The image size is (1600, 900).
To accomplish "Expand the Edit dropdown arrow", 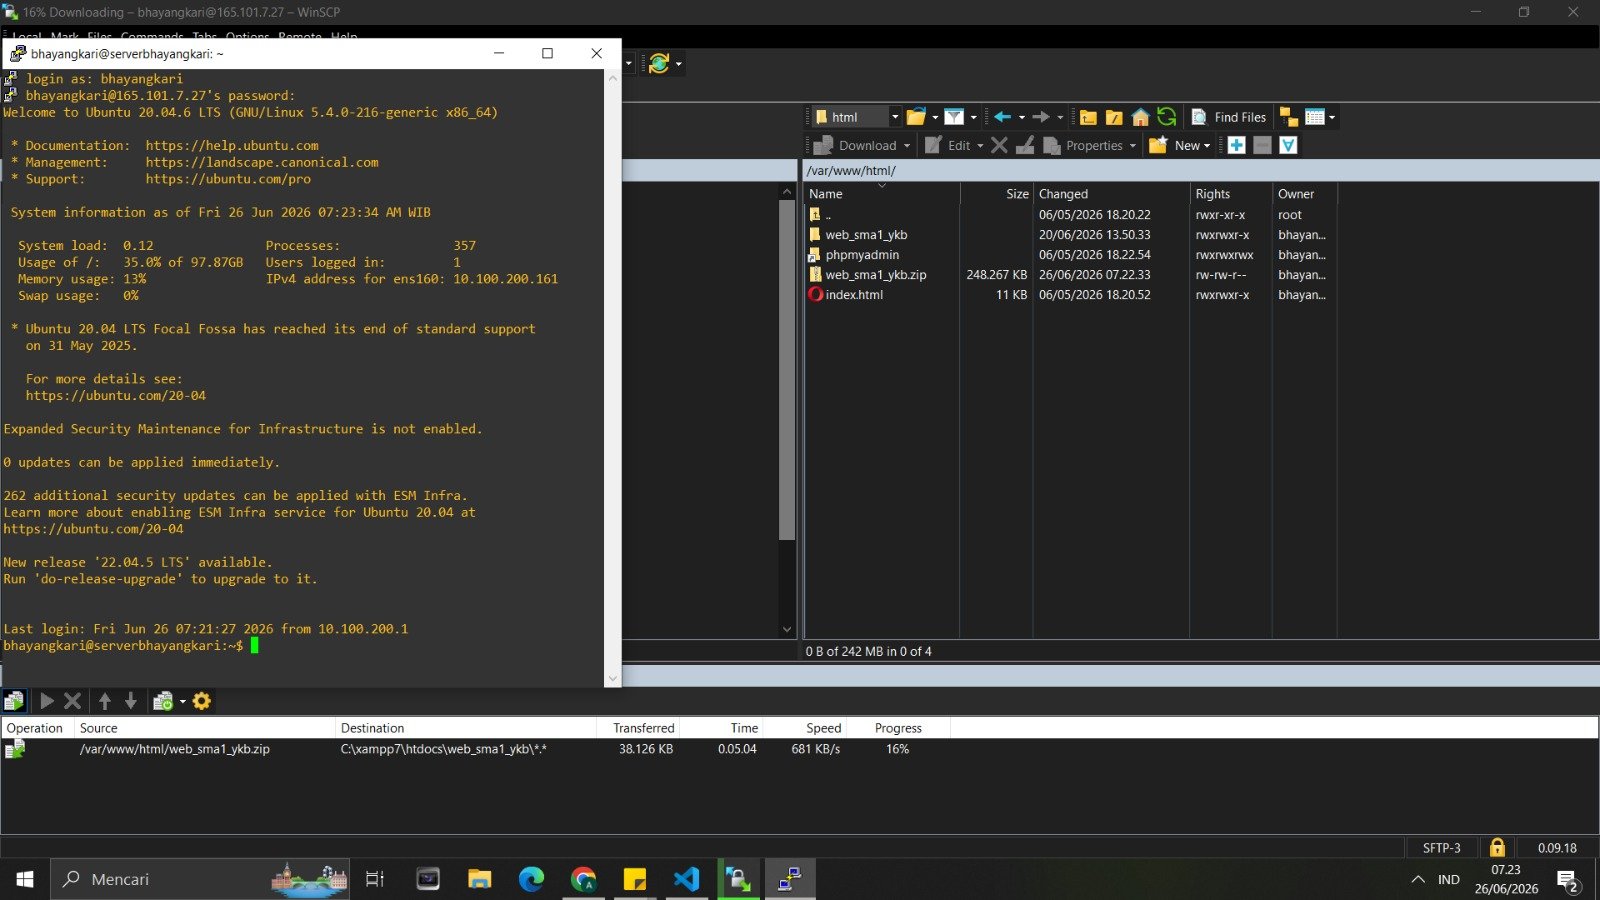I will point(980,145).
